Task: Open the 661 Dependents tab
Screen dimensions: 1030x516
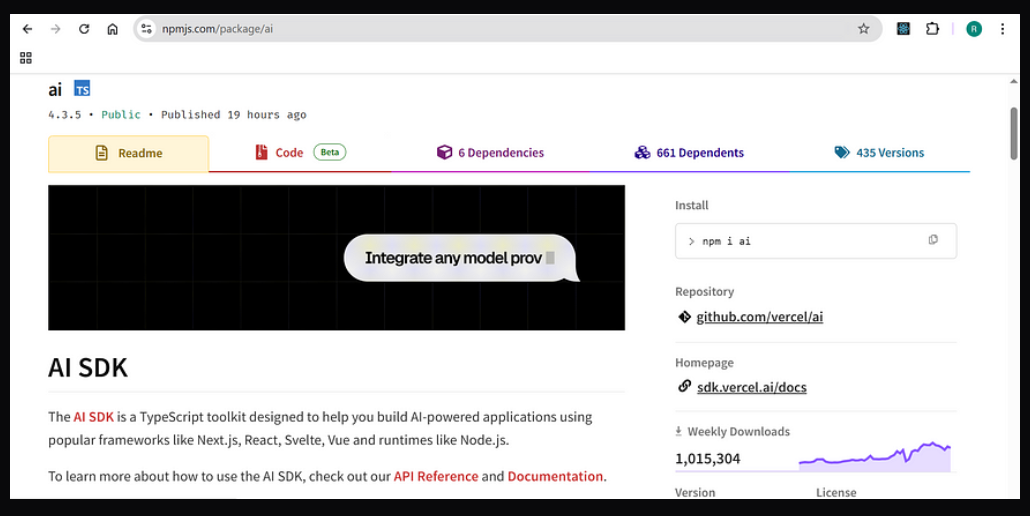Action: click(689, 153)
